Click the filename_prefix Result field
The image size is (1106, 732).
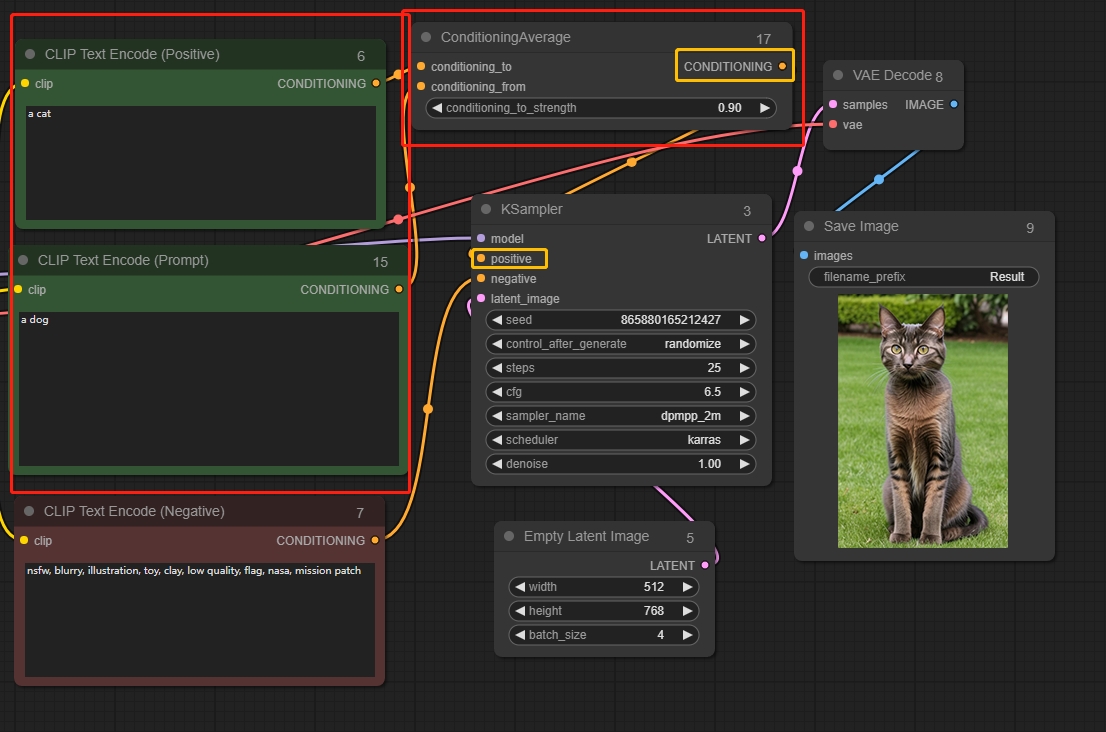tap(923, 277)
